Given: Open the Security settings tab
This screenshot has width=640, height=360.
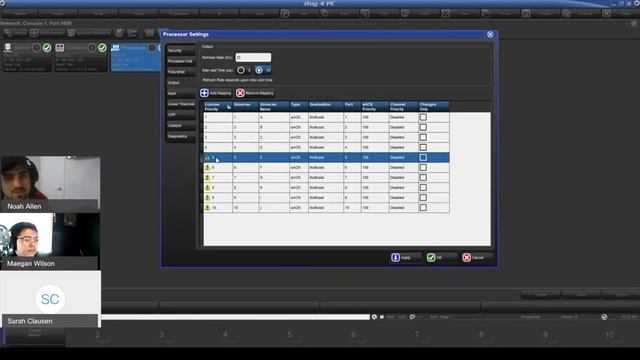Looking at the screenshot, I should [180, 51].
